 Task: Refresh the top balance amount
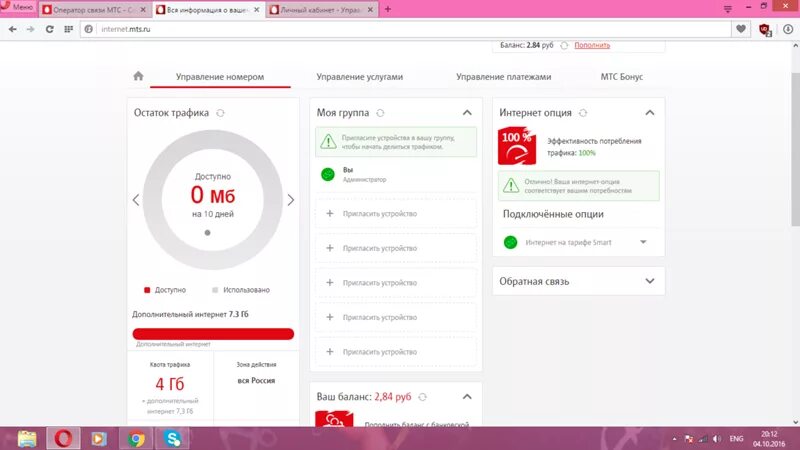564,45
